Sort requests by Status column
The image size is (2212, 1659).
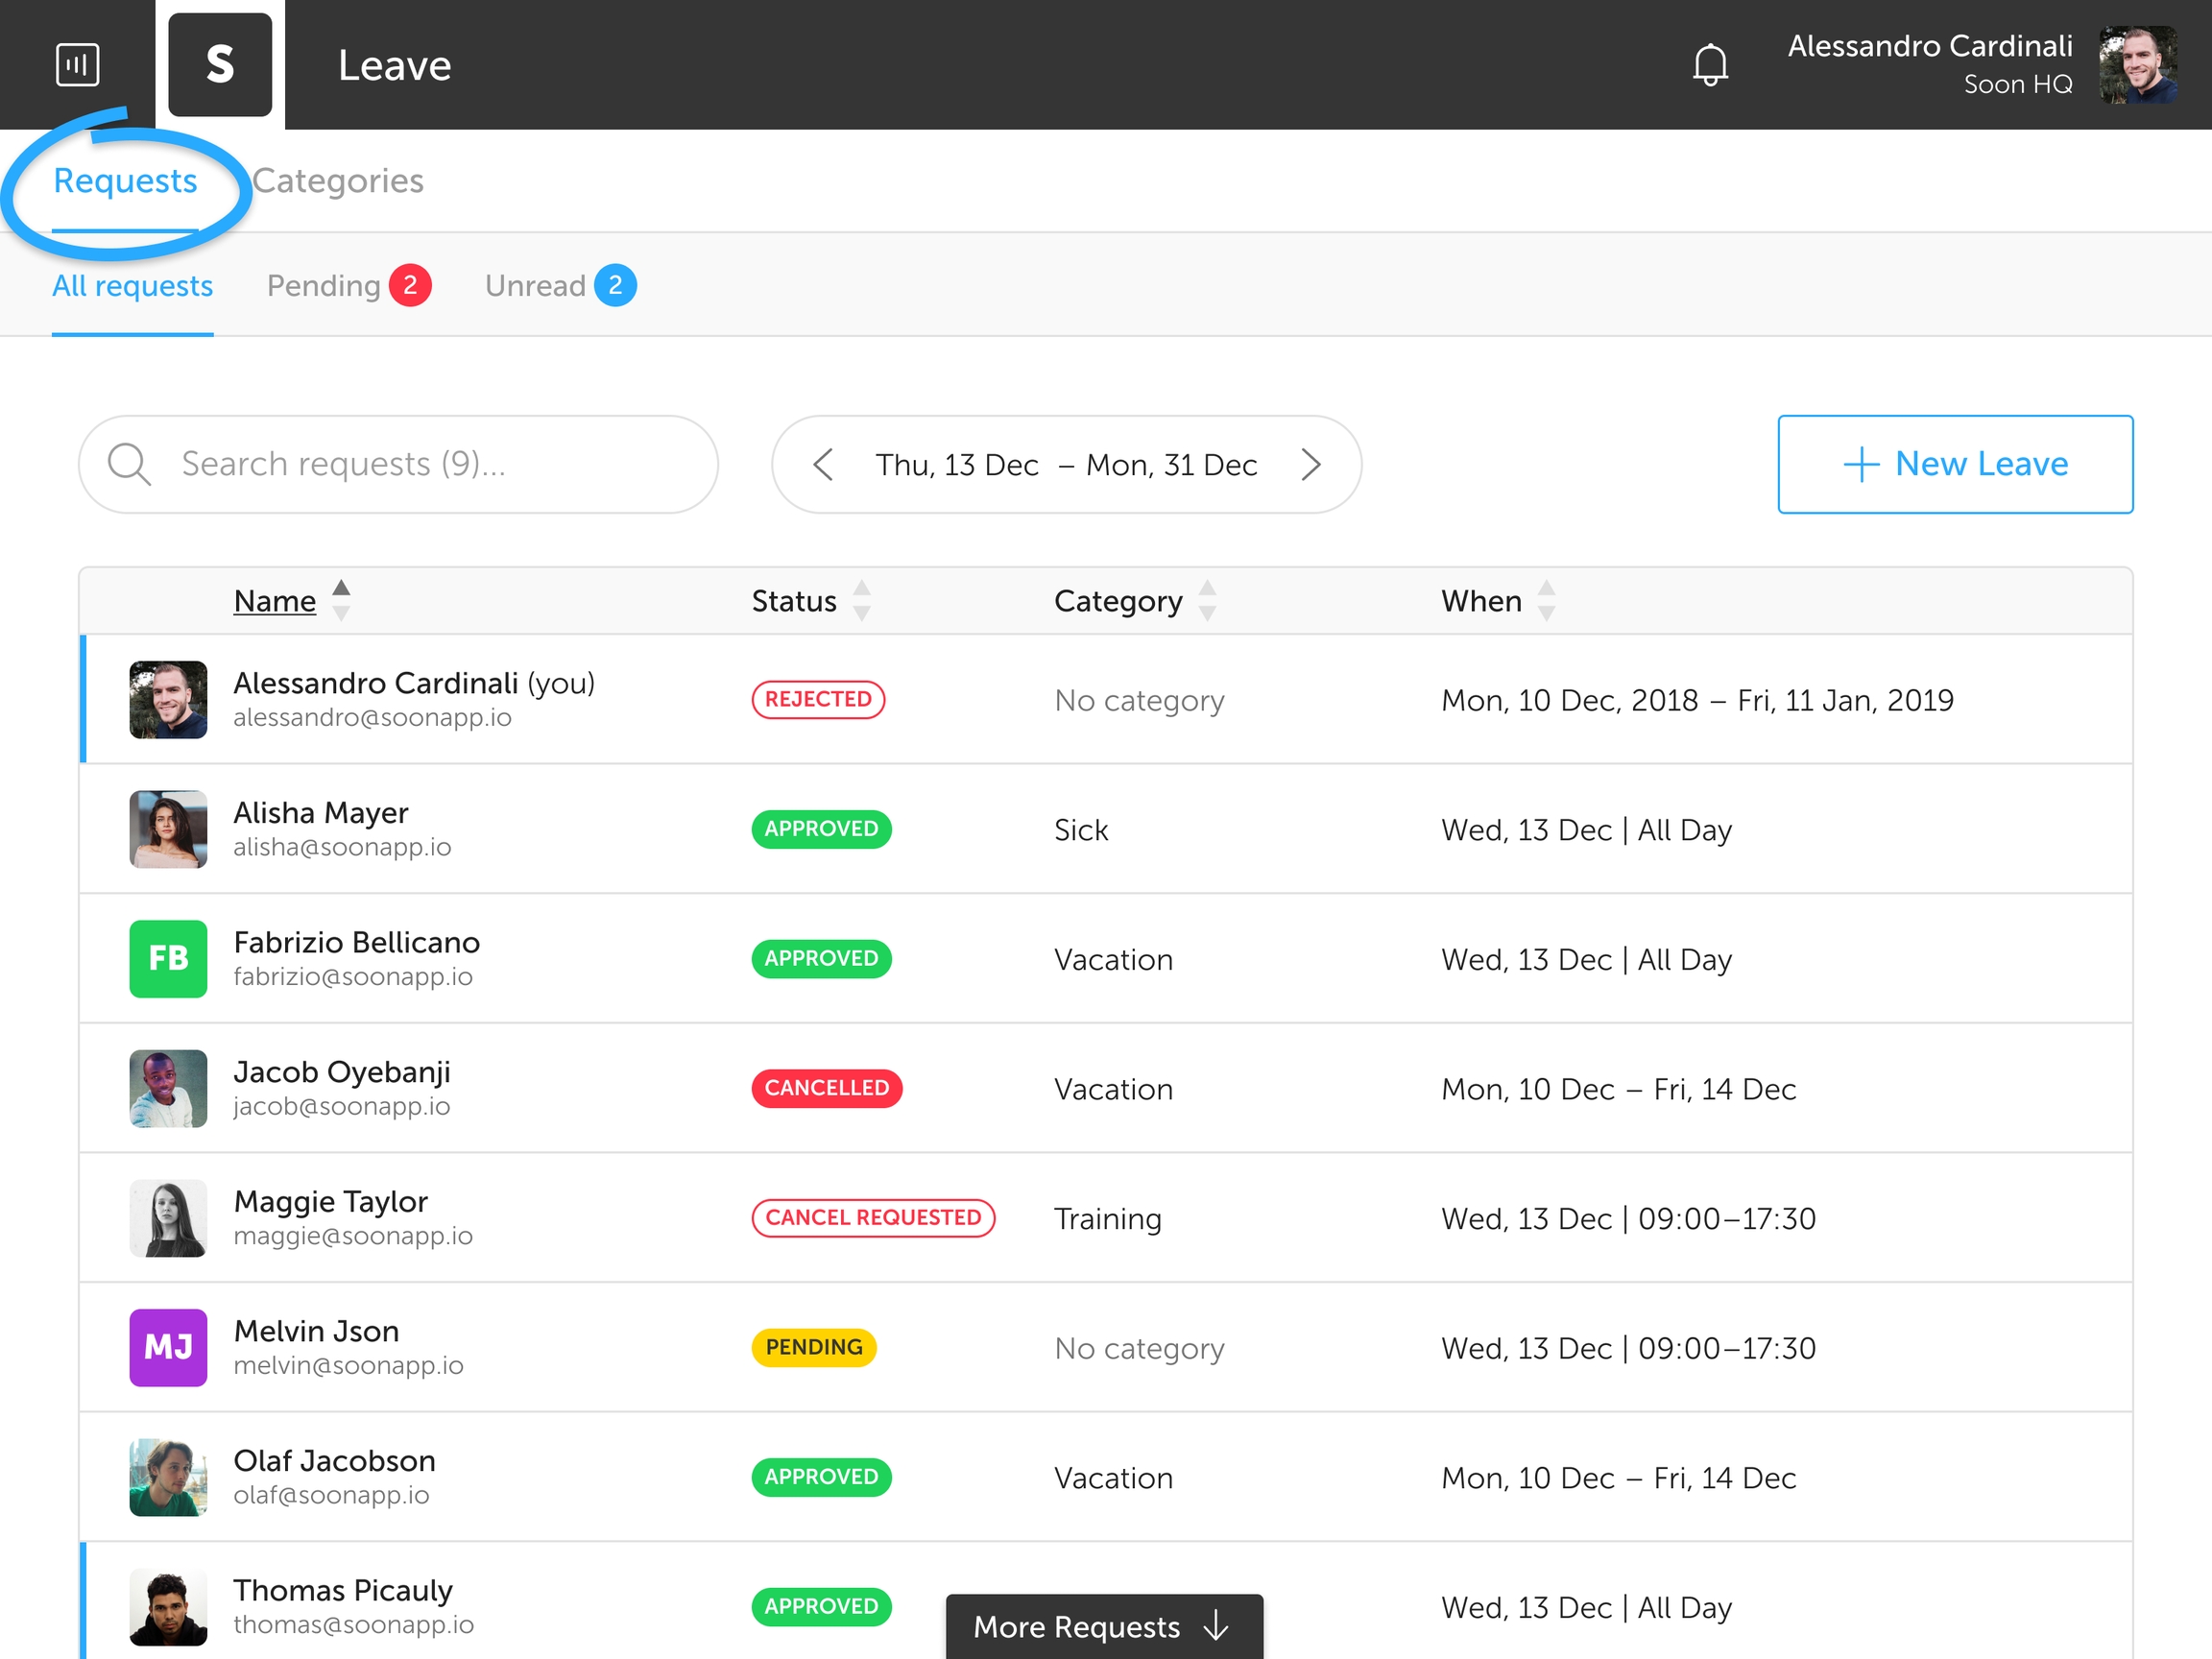tap(795, 601)
